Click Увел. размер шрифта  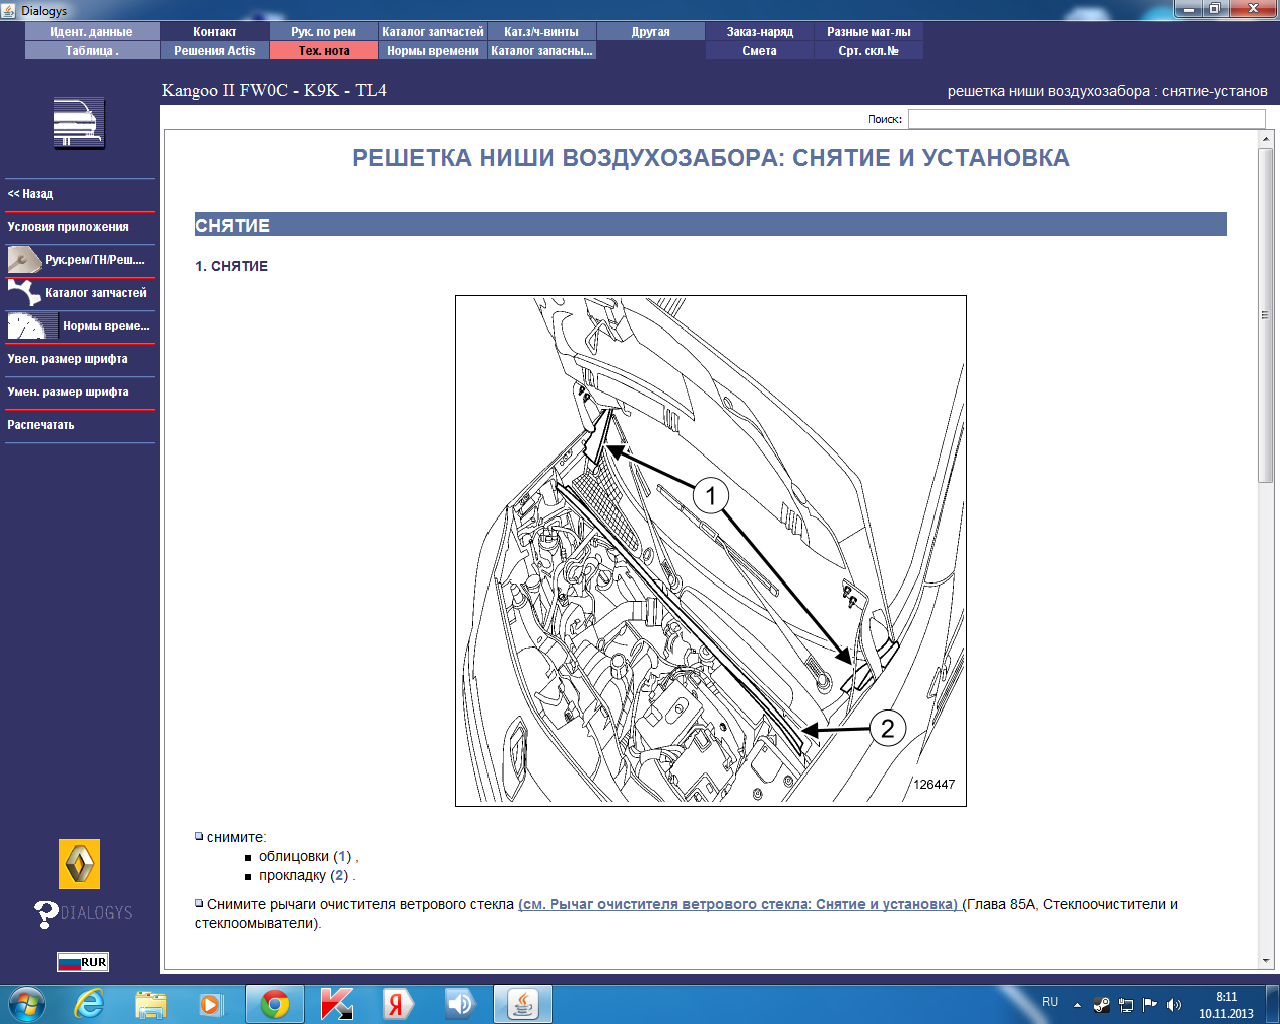[80, 359]
